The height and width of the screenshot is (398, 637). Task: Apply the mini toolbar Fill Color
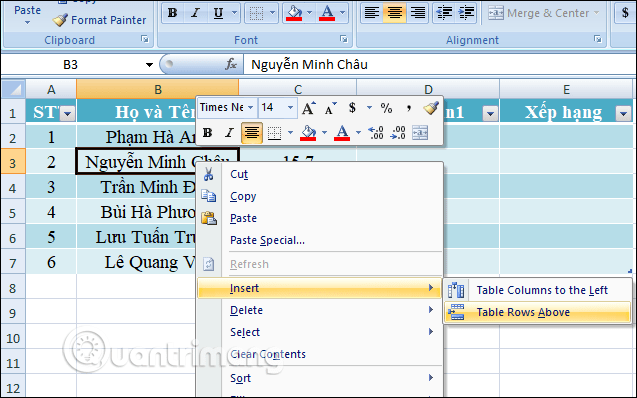[308, 133]
